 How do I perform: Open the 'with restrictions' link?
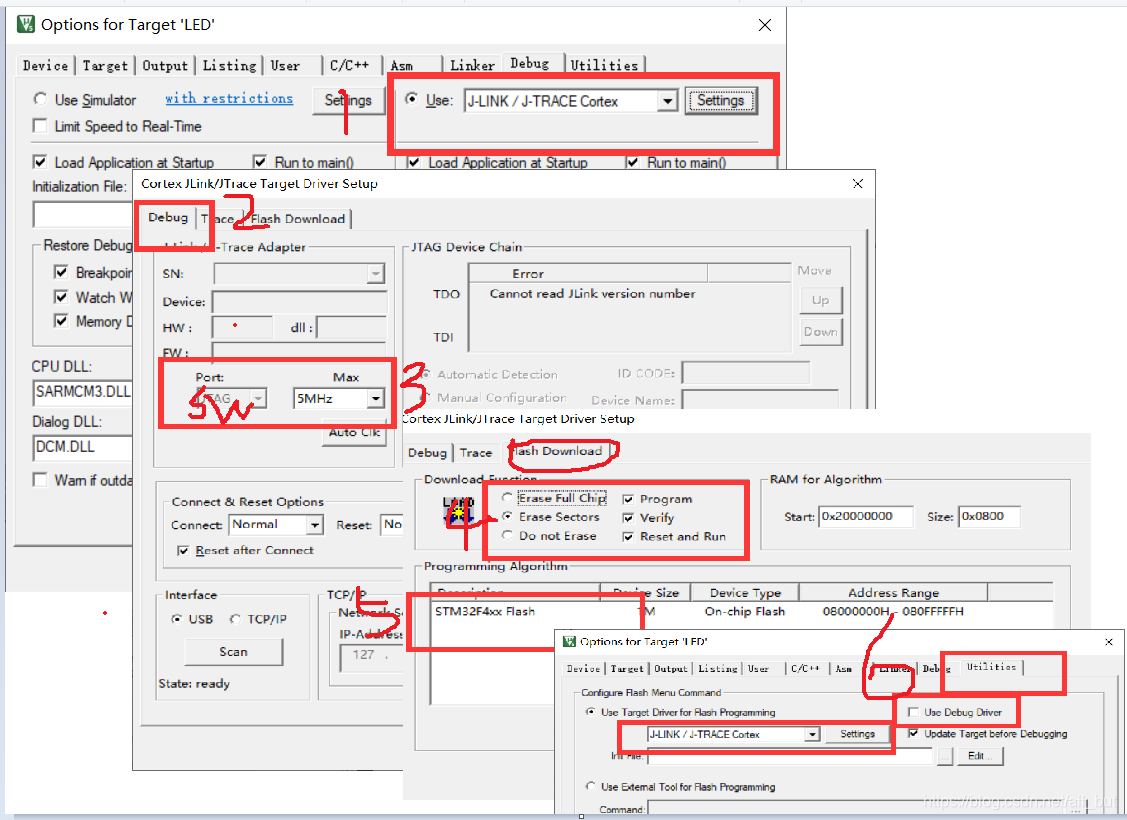[229, 98]
